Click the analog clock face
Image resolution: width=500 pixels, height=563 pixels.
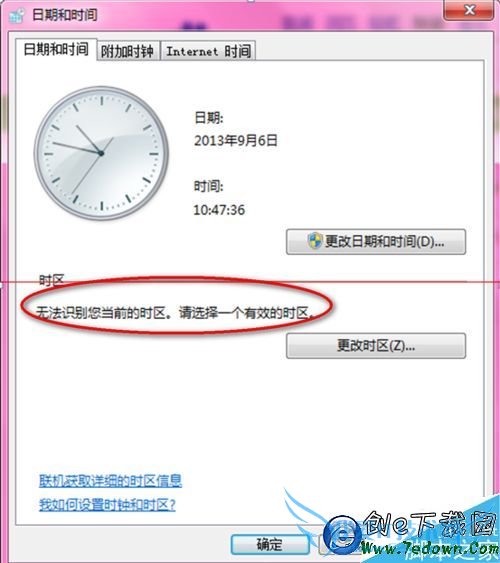click(101, 153)
